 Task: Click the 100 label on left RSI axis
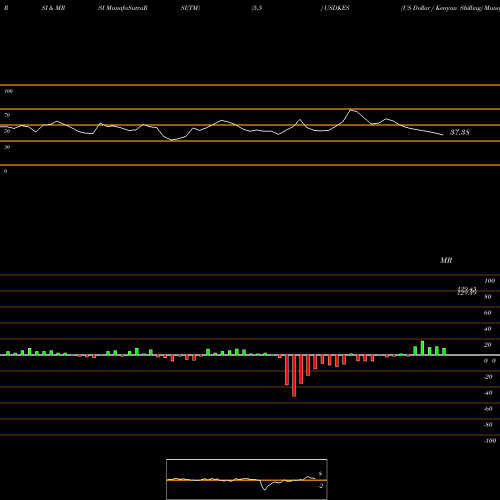click(8, 91)
